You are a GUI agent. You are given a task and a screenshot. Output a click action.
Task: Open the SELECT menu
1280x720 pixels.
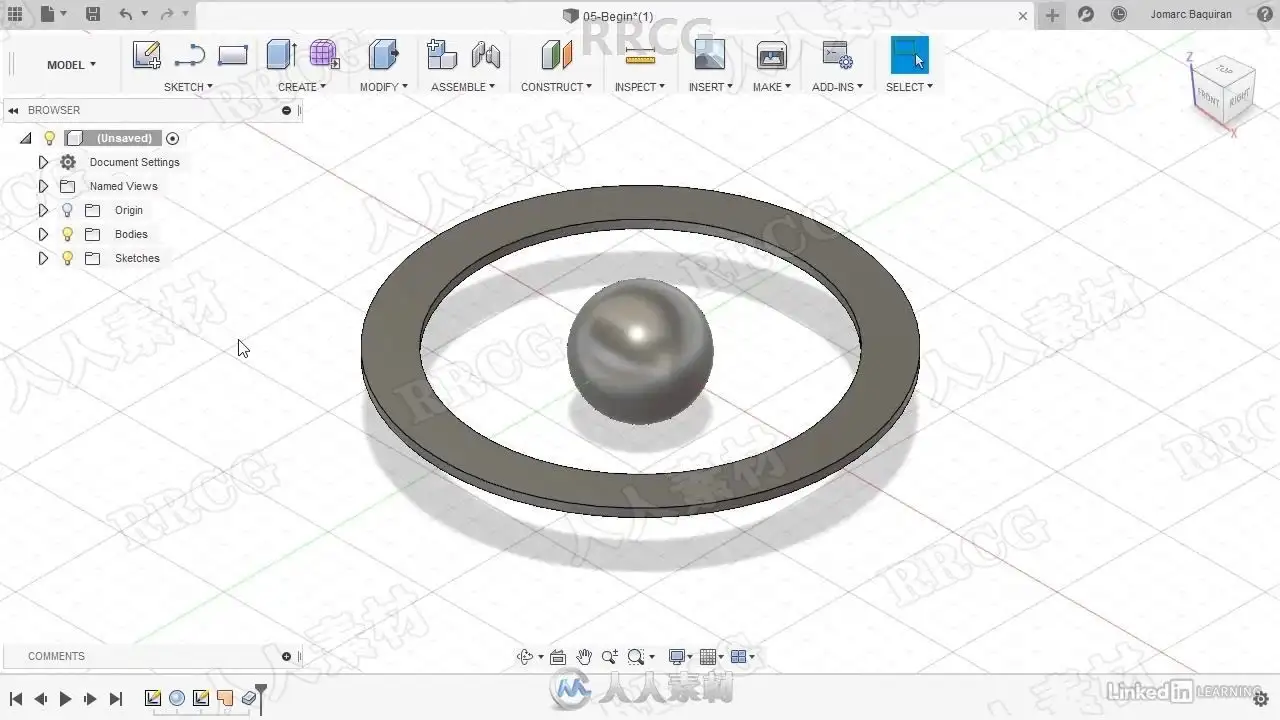(909, 87)
